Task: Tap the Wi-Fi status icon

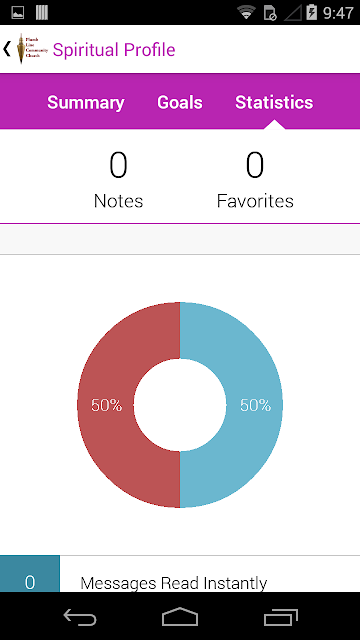Action: tap(246, 13)
